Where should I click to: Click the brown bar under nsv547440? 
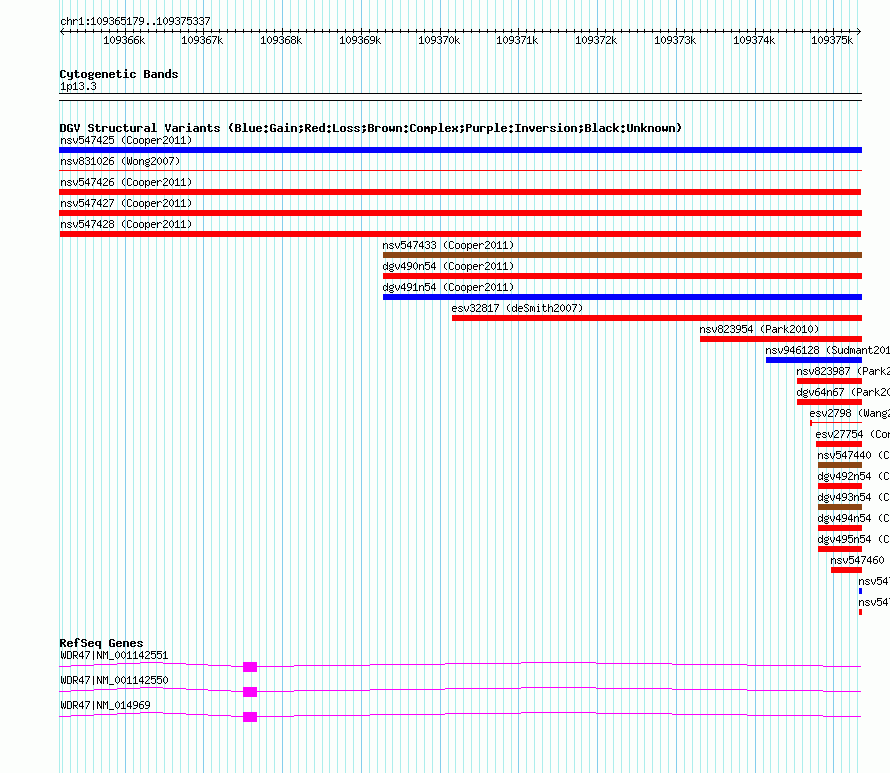(x=840, y=465)
